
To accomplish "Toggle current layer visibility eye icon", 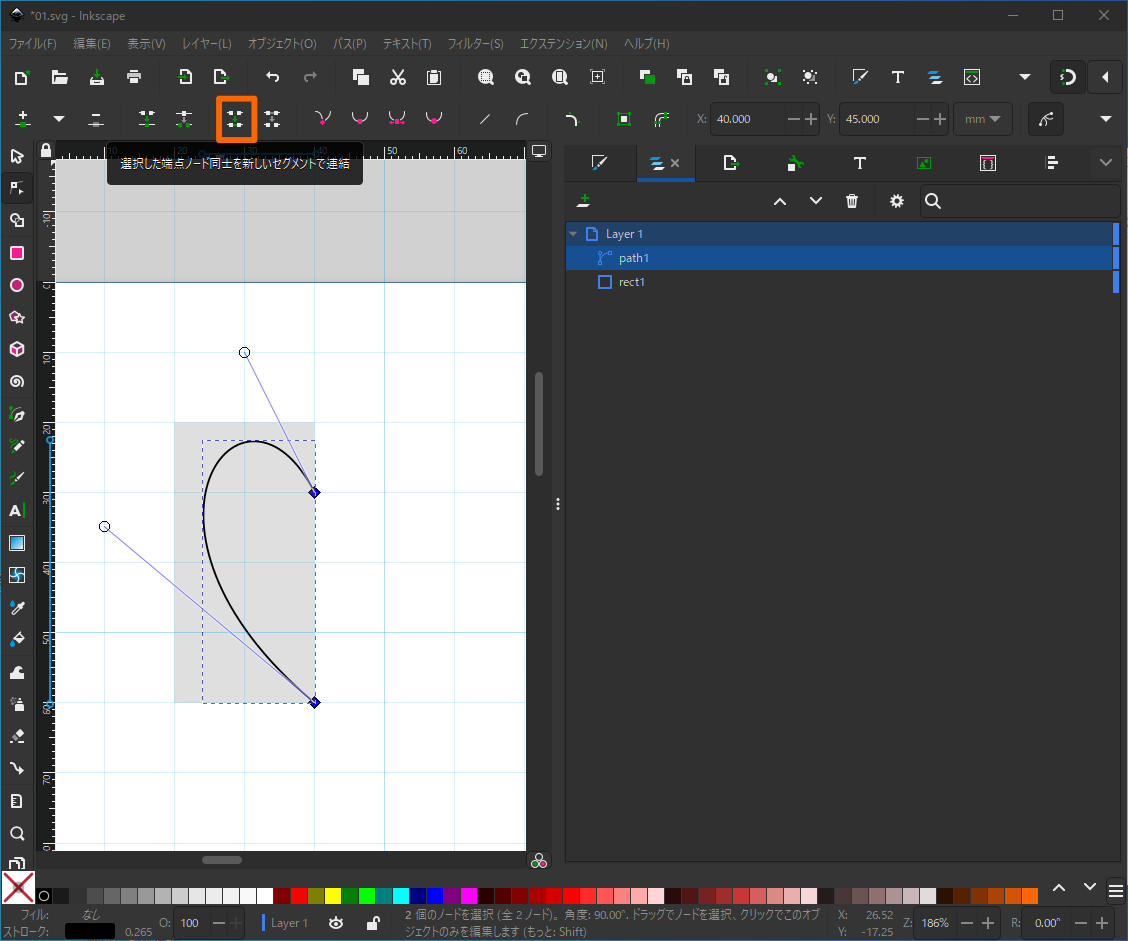I will point(336,923).
